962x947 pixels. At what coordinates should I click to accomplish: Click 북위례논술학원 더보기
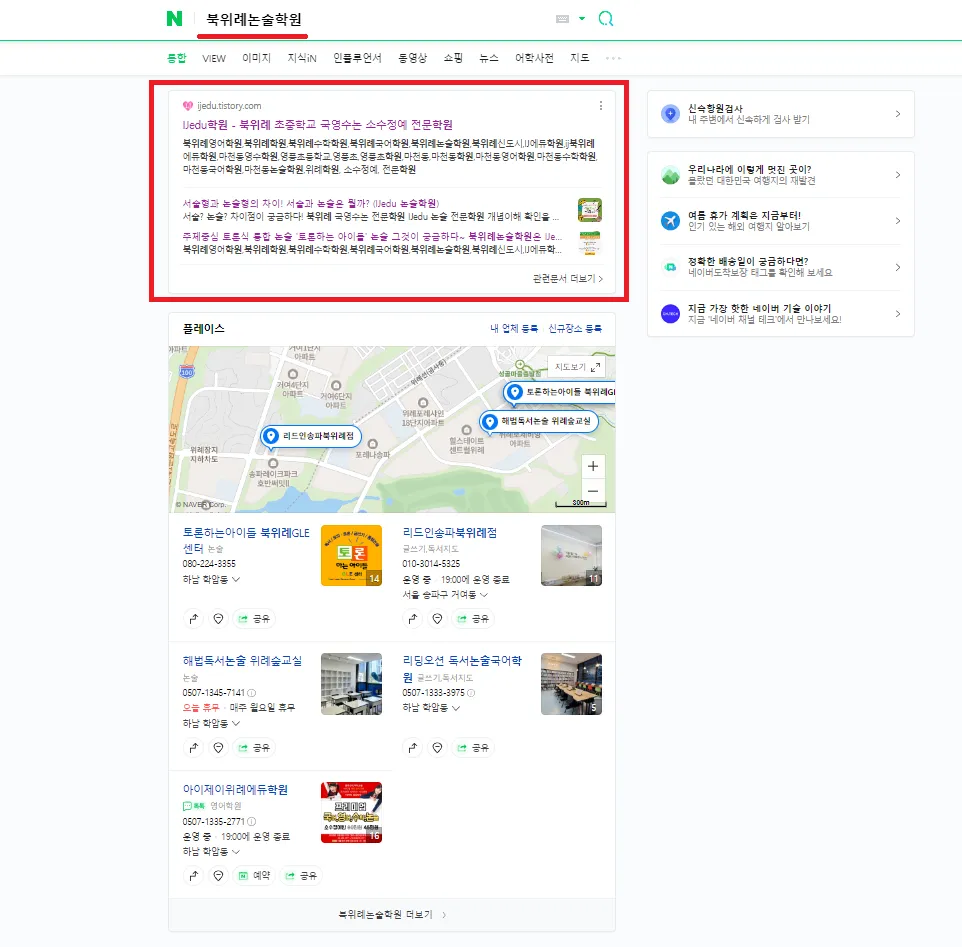click(x=392, y=914)
